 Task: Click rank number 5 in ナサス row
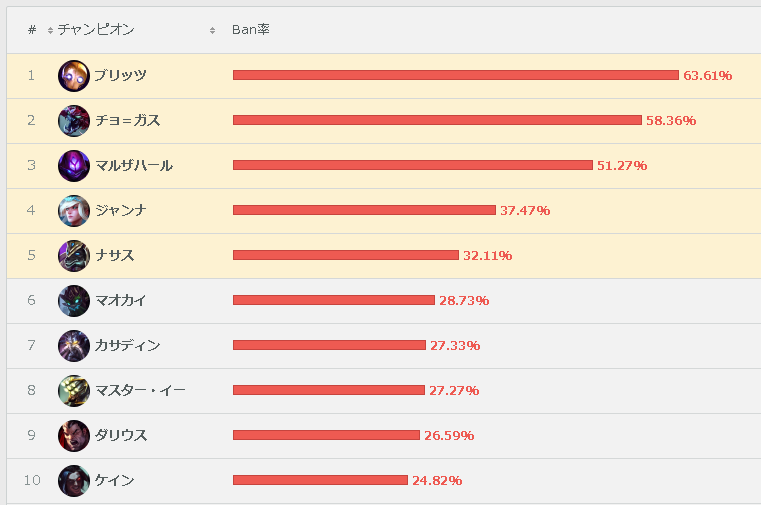(x=32, y=255)
